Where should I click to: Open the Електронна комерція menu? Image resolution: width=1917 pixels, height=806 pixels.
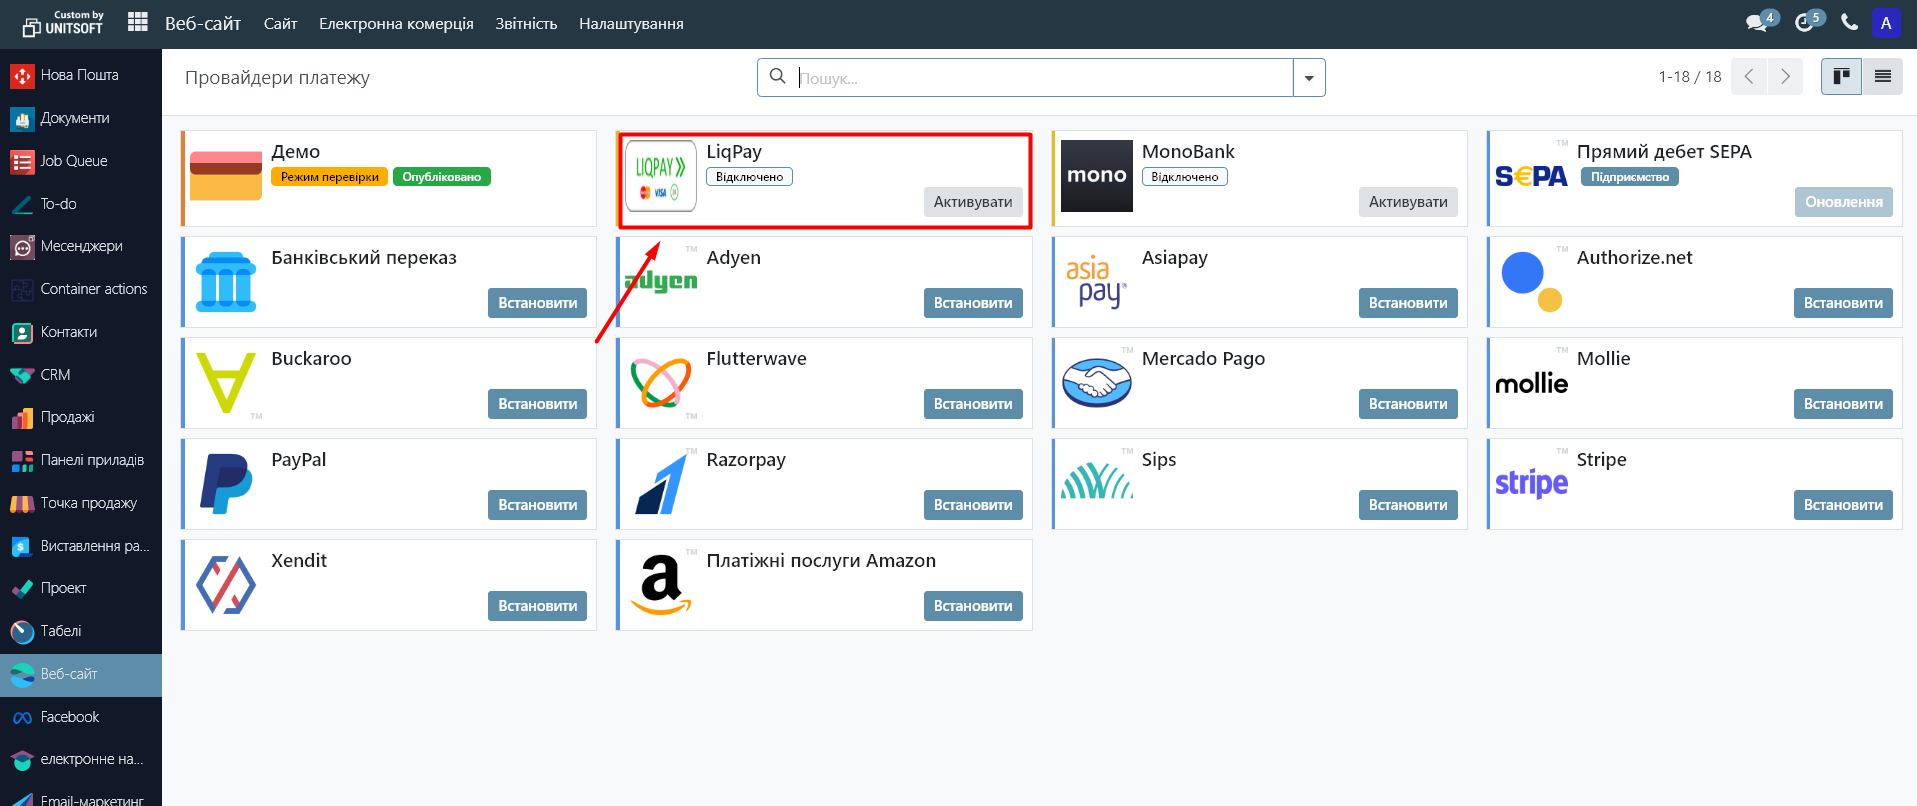pos(396,23)
